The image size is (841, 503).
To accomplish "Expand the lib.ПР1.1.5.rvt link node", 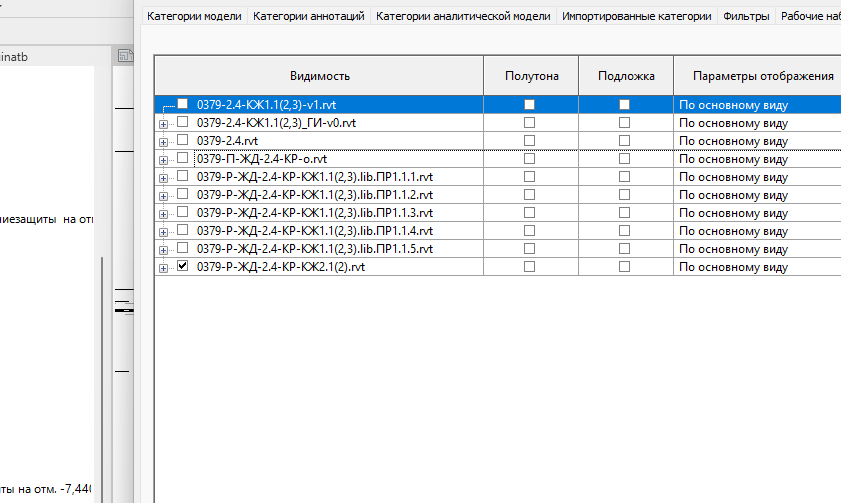I will click(164, 250).
